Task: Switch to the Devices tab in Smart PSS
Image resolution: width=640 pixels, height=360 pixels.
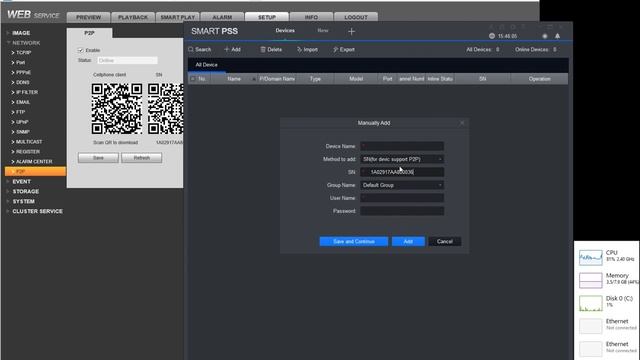Action: (x=285, y=31)
